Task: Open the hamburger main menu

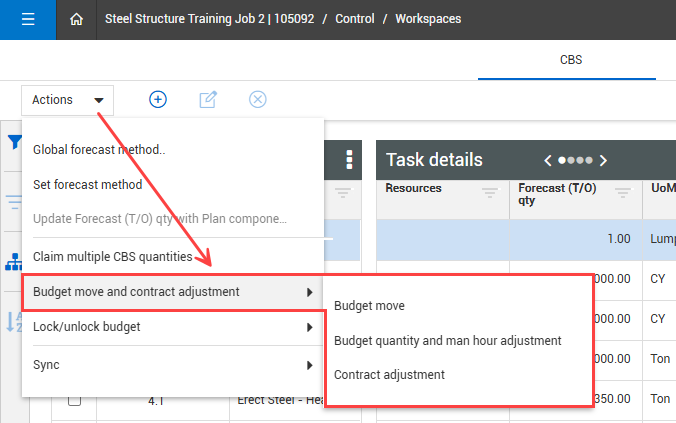Action: (x=27, y=19)
